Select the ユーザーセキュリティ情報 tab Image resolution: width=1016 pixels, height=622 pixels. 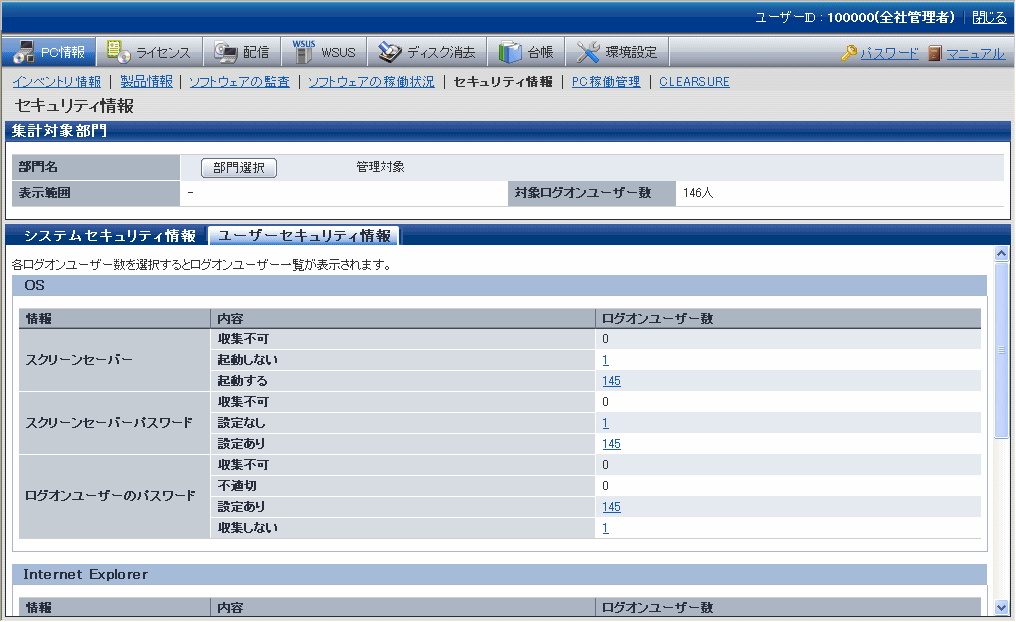point(304,236)
